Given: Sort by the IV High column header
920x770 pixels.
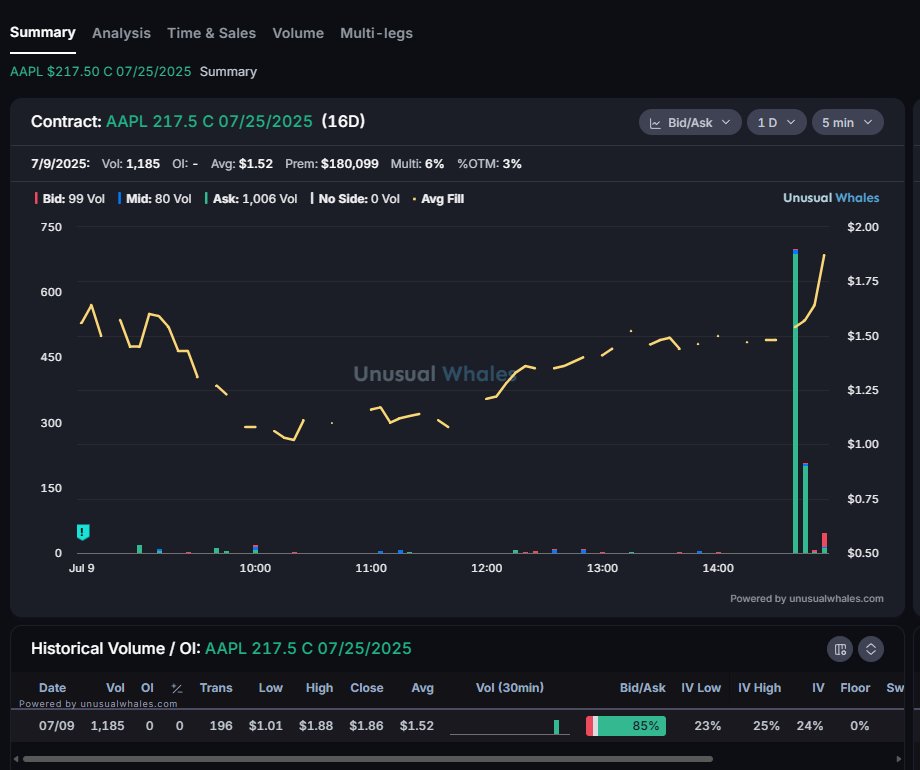Looking at the screenshot, I should (759, 688).
